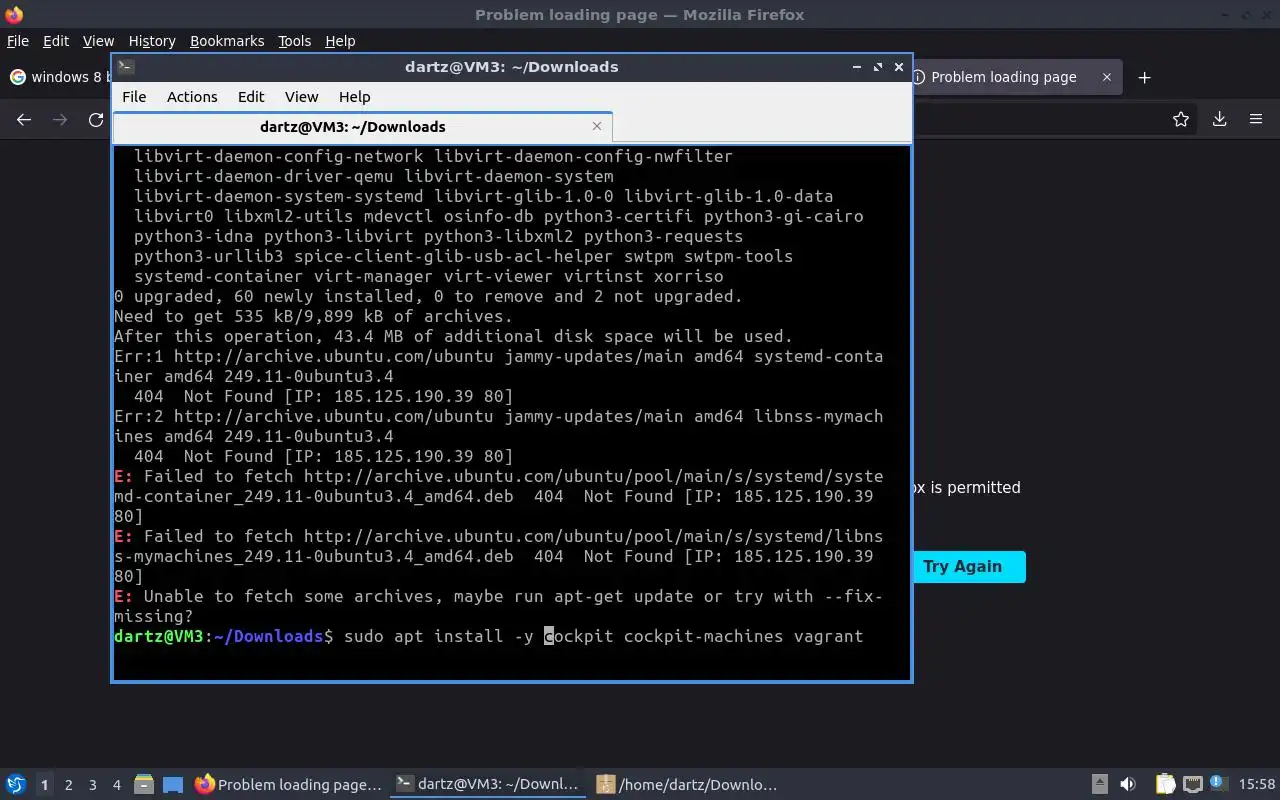Click the Try Again button
Image resolution: width=1280 pixels, height=800 pixels.
[962, 567]
